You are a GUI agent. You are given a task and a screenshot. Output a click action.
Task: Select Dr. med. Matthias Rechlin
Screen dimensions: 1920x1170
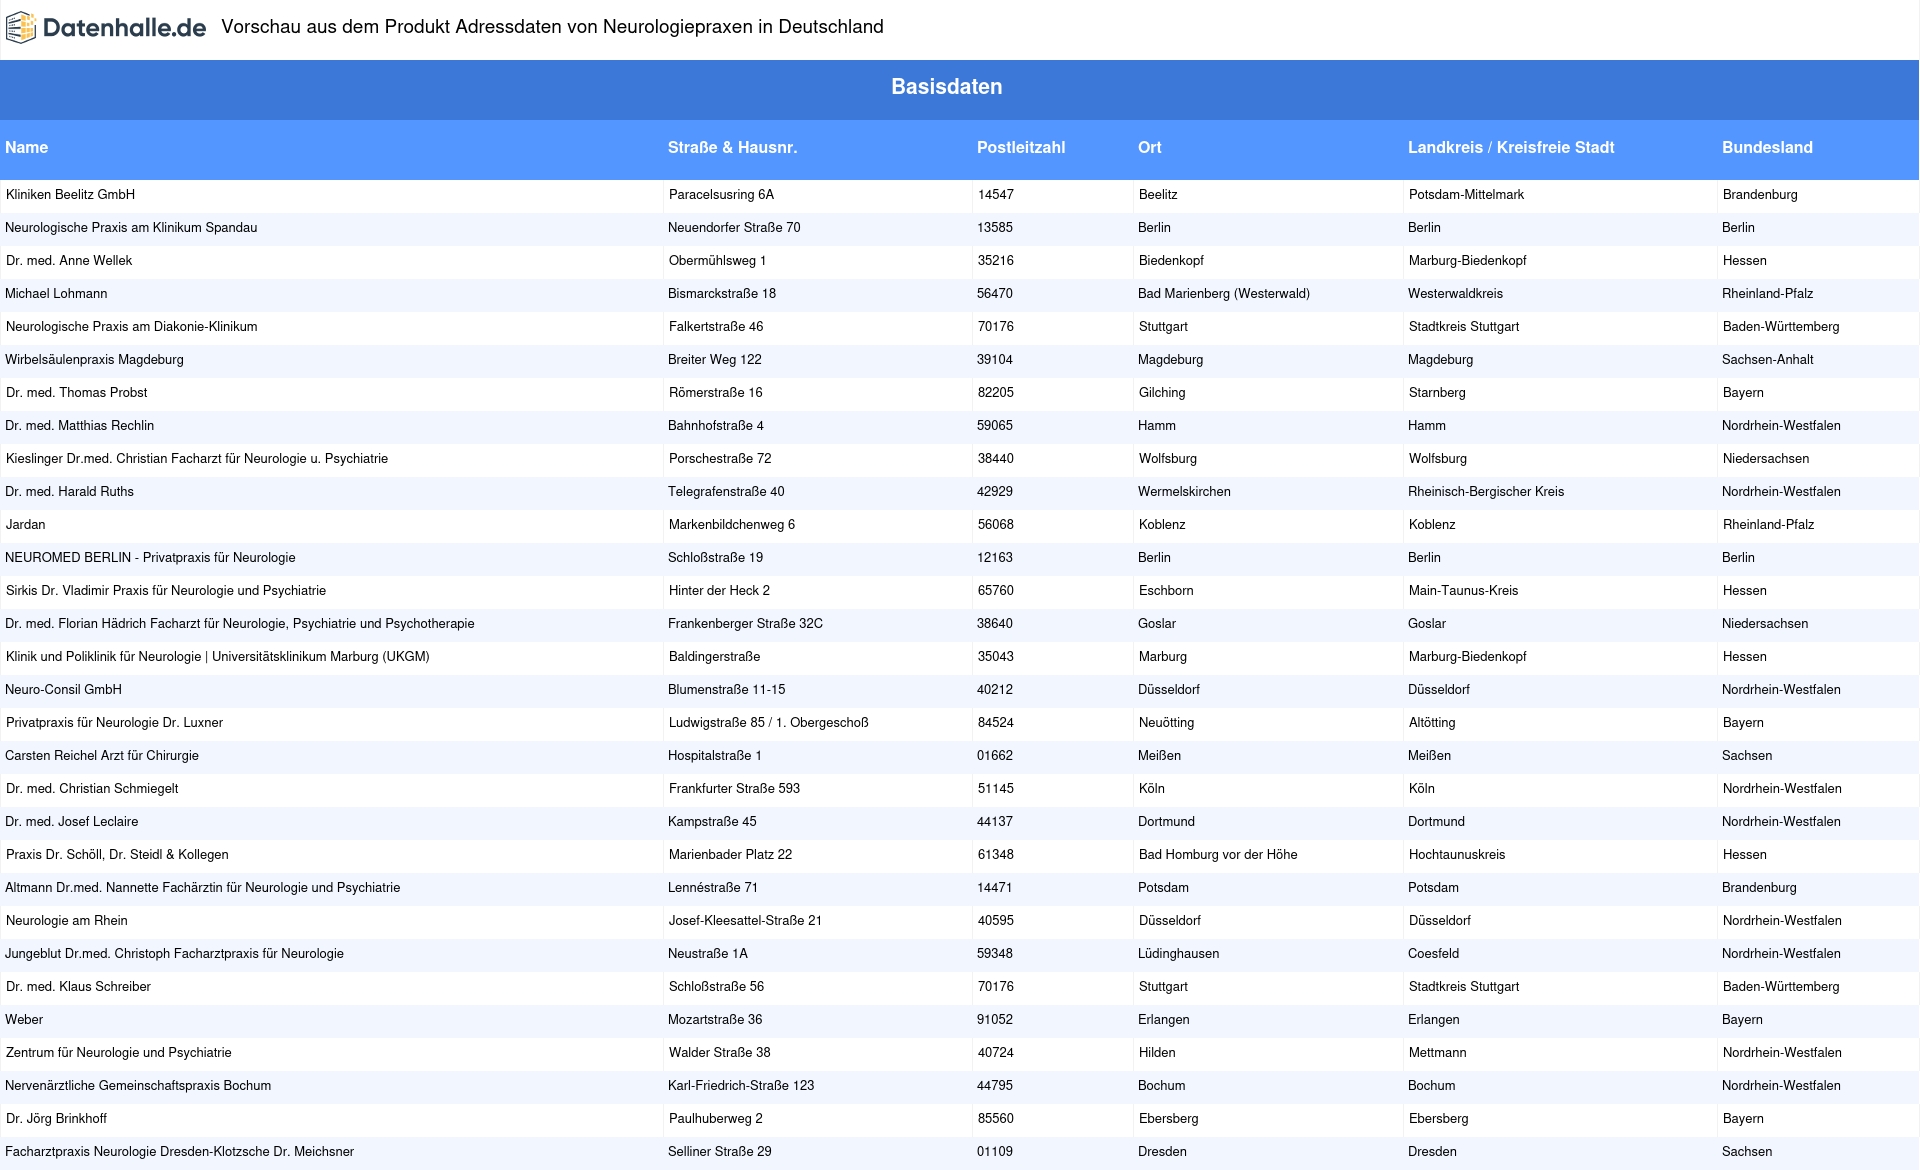click(x=80, y=426)
